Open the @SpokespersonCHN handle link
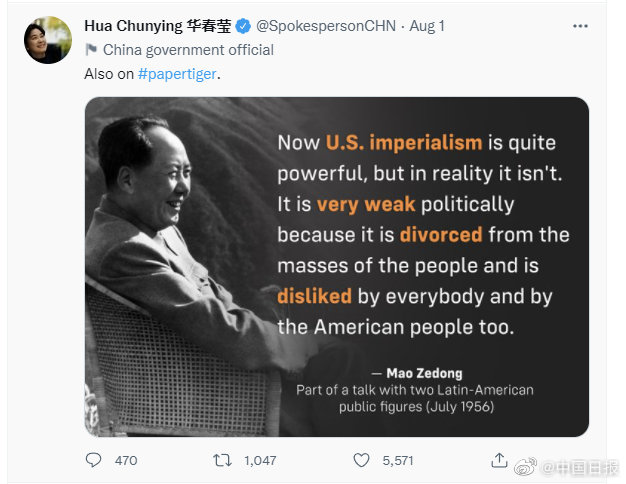Viewport: 626px width, 484px height. pos(322,27)
